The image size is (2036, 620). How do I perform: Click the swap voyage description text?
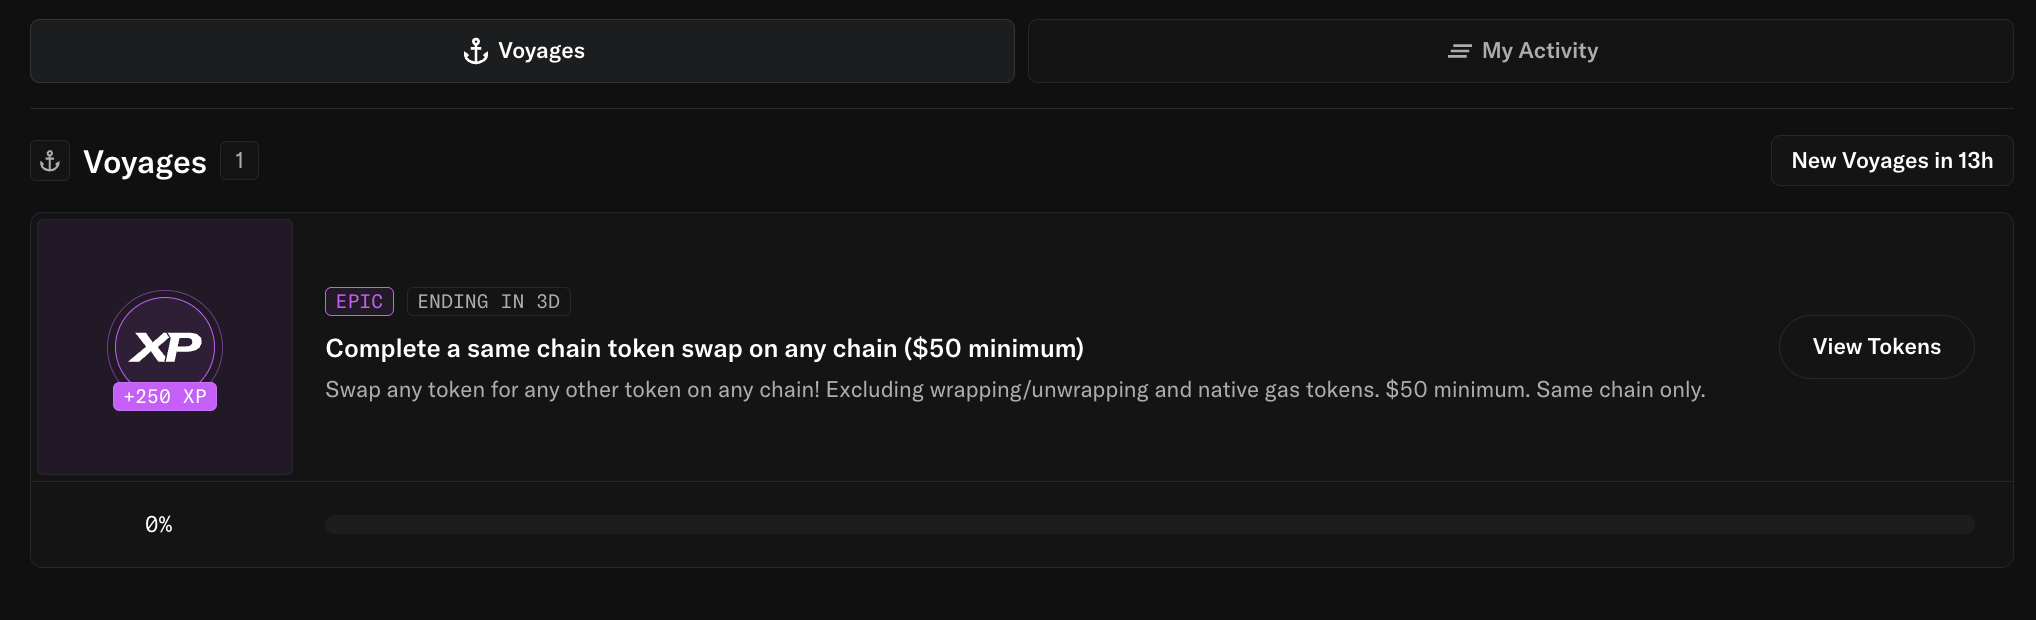(x=1014, y=390)
